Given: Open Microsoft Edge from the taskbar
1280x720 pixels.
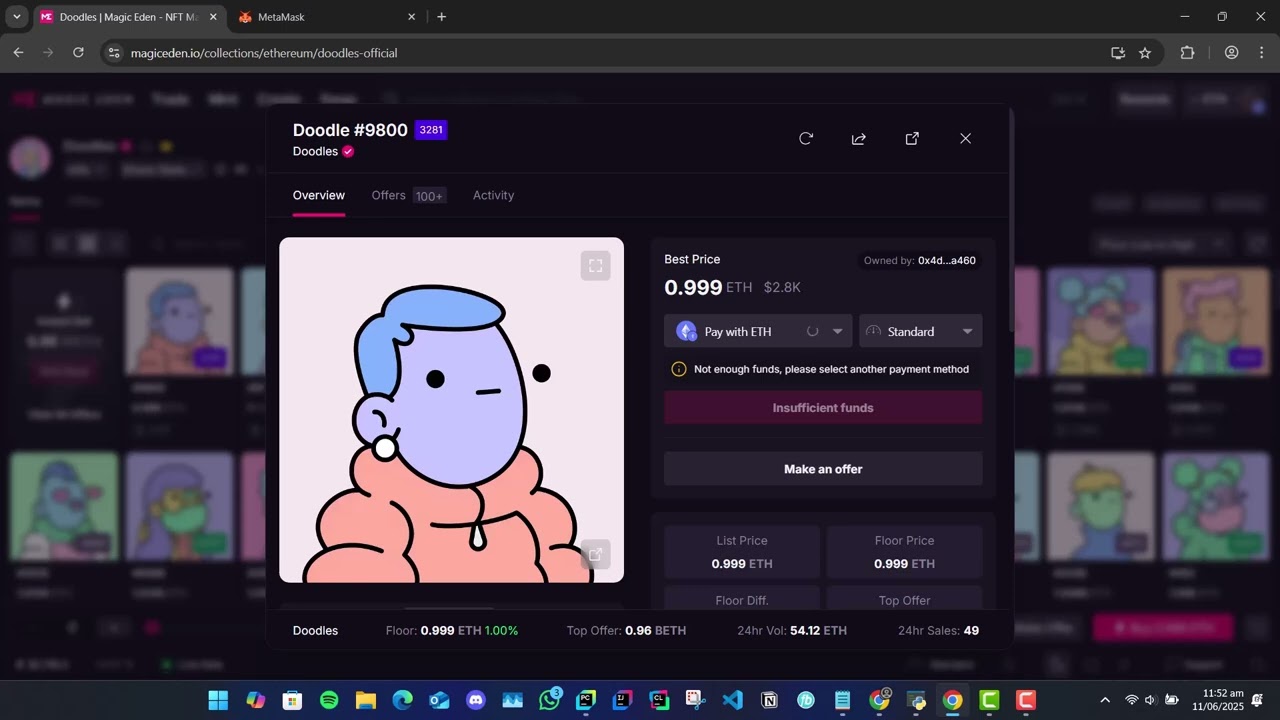Looking at the screenshot, I should point(403,700).
